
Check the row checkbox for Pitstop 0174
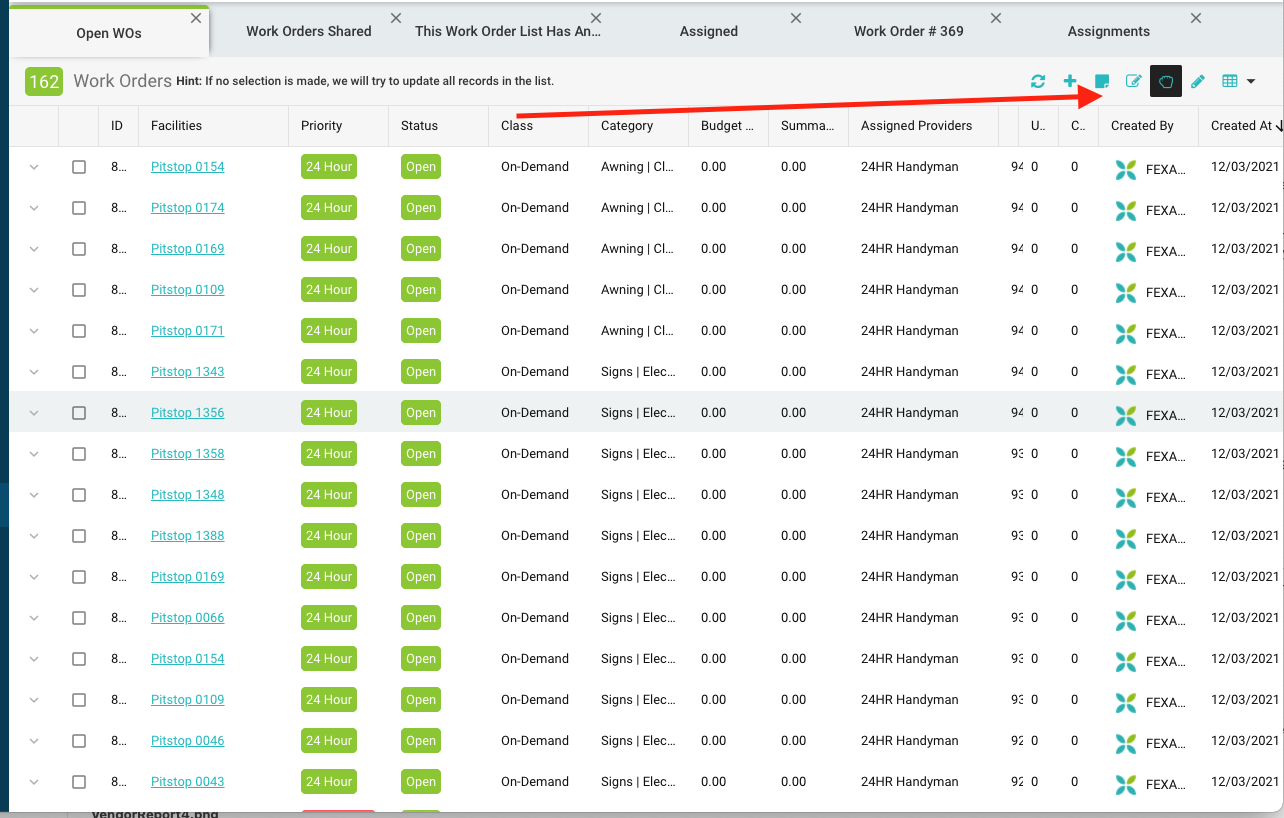79,207
